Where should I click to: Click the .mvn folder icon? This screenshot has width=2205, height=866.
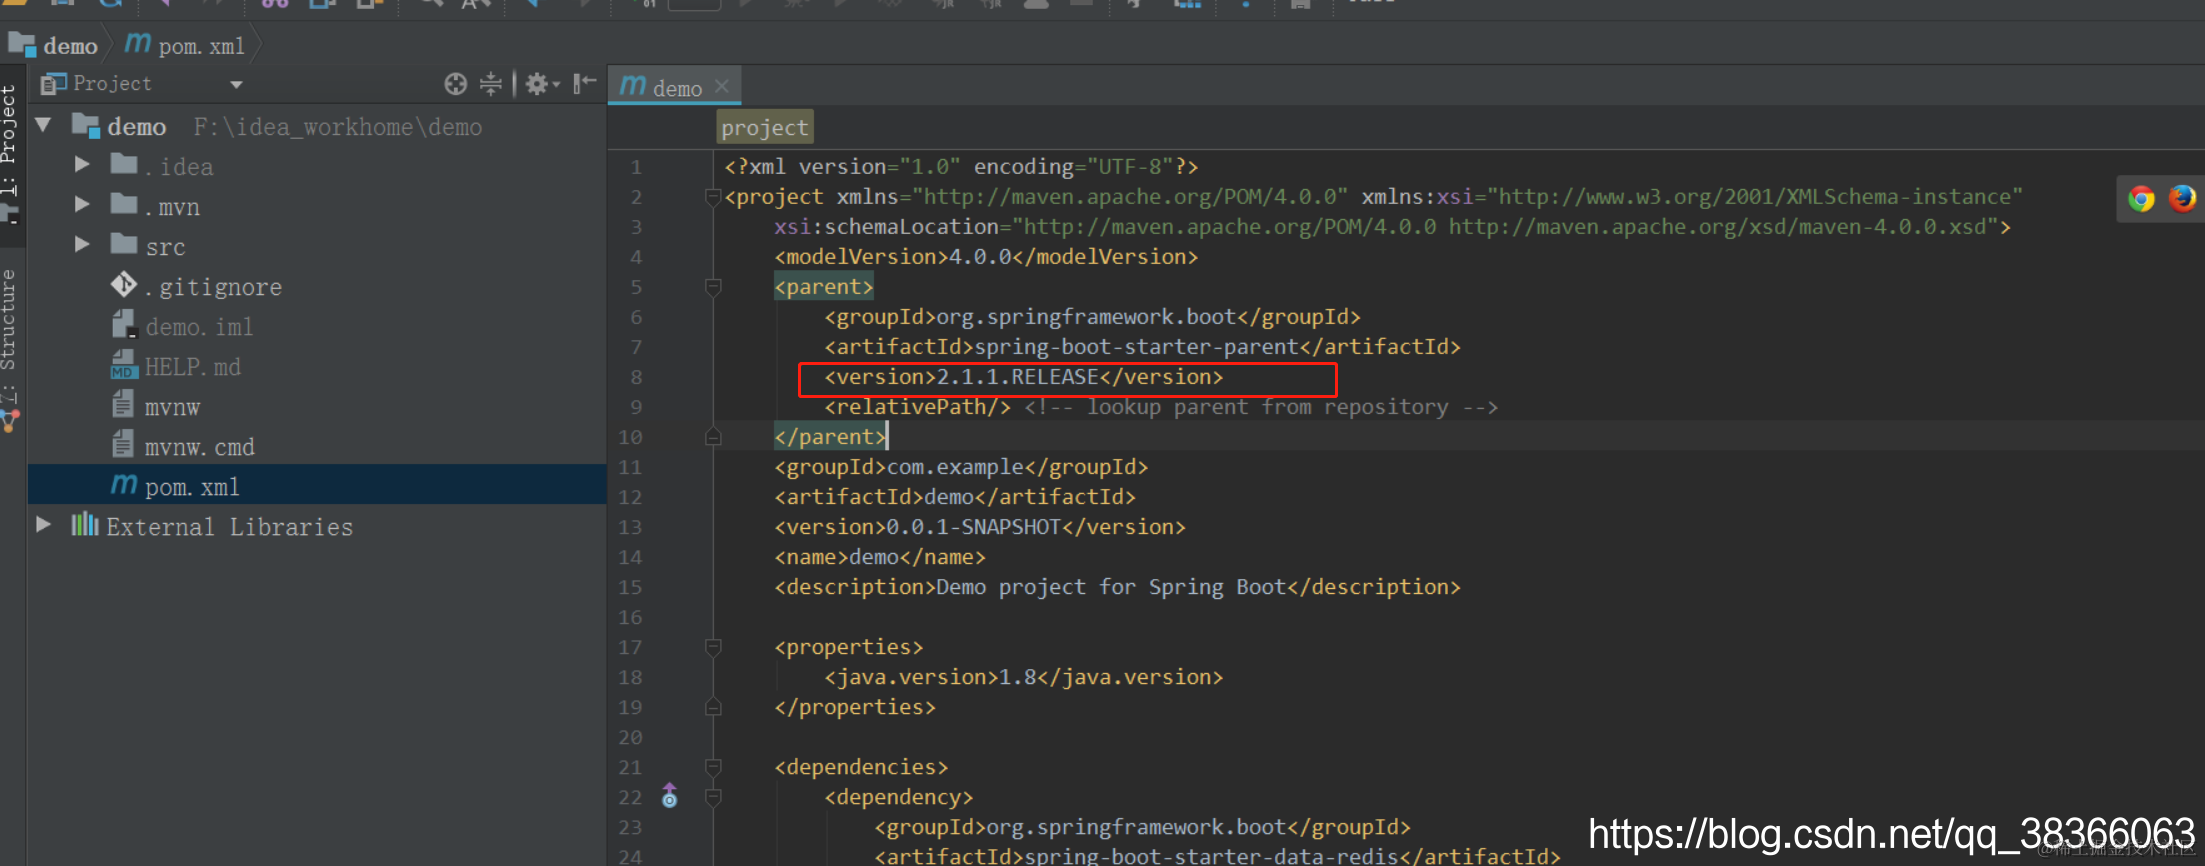pos(124,204)
